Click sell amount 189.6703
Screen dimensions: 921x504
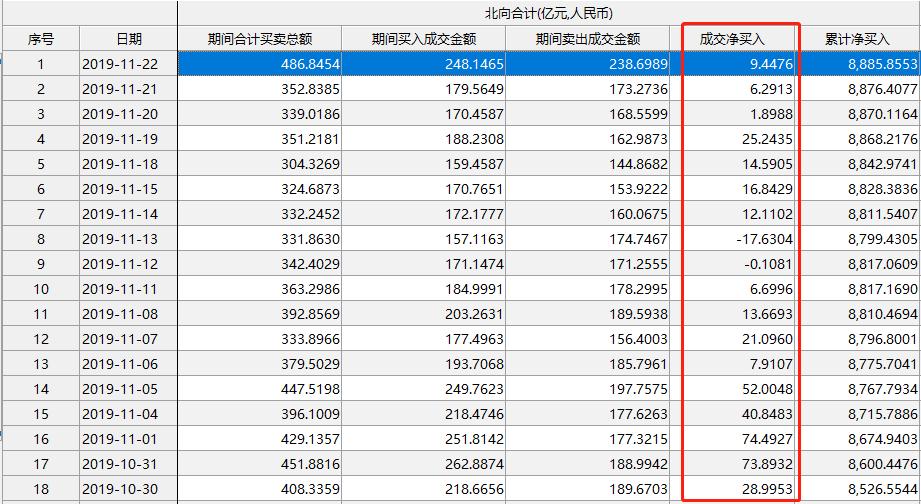tap(587, 488)
